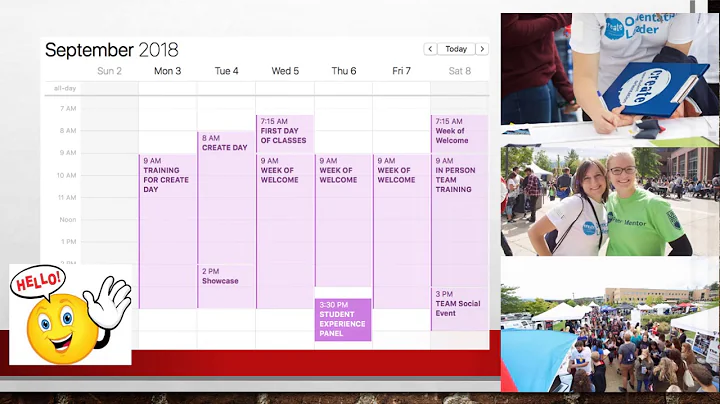720x404 pixels.
Task: Click the Noon time label
Action: (68, 220)
